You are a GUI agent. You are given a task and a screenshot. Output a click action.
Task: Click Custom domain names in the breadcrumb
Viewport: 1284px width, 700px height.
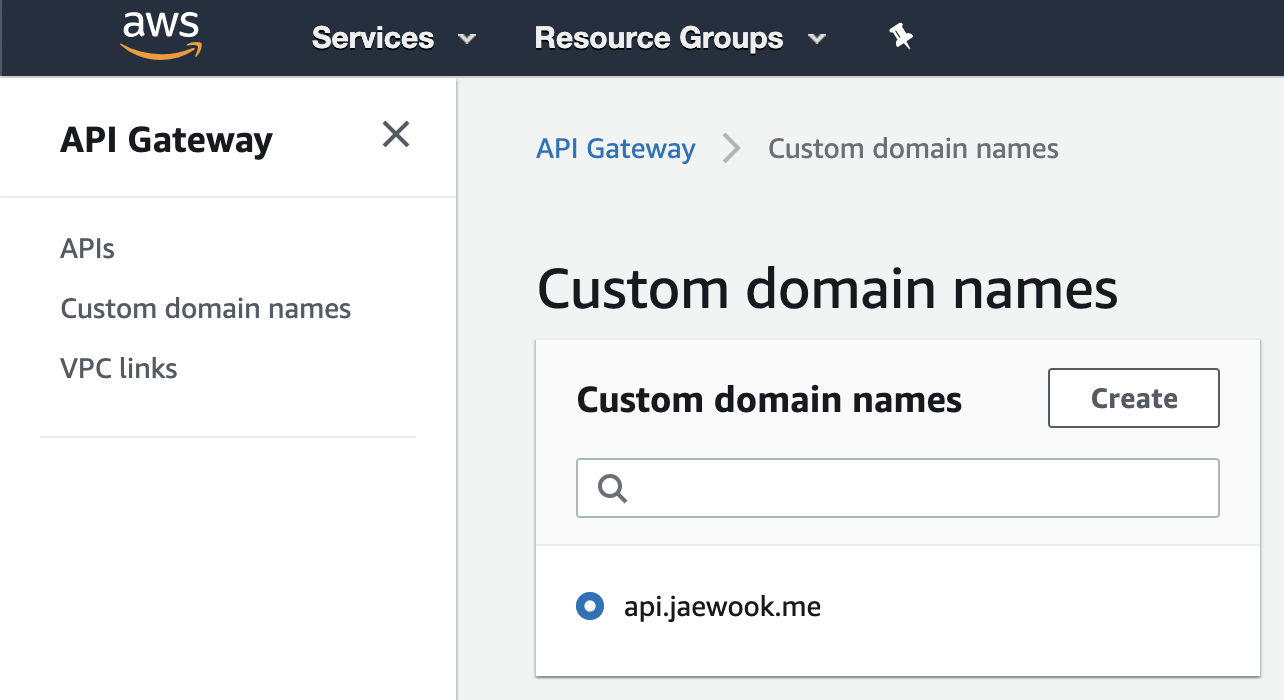[913, 148]
